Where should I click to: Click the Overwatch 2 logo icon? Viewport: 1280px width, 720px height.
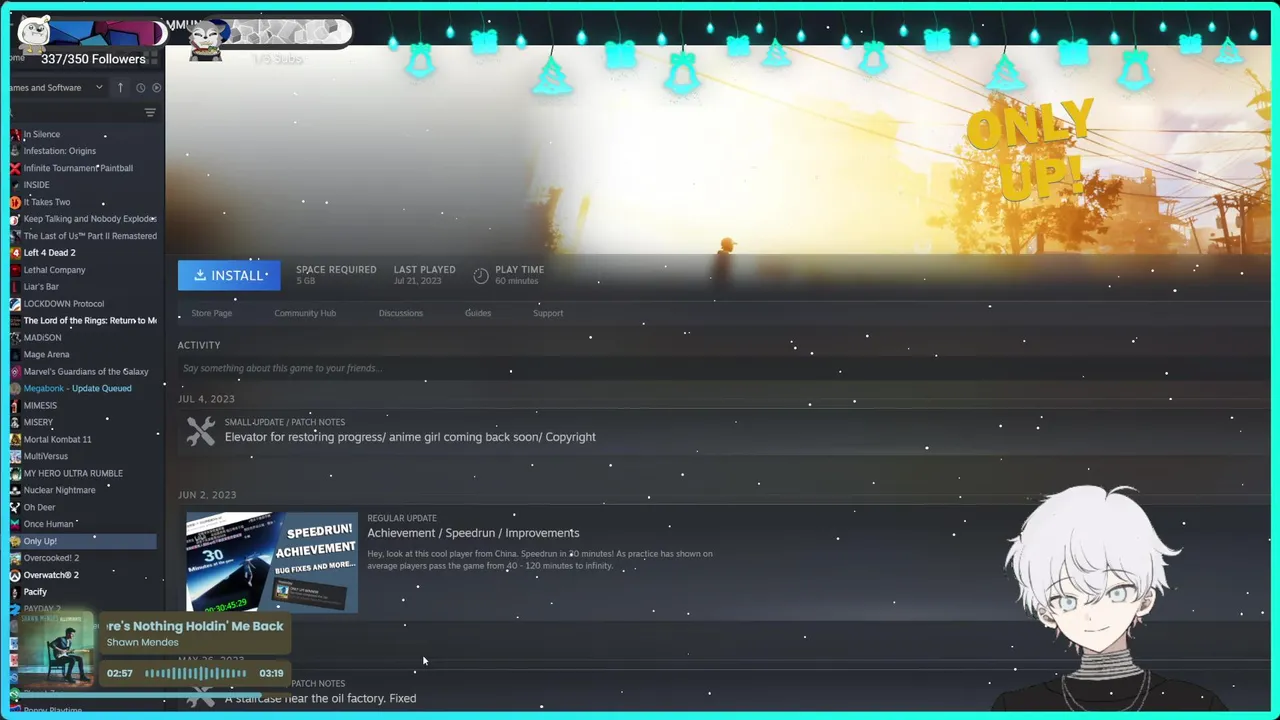[15, 575]
